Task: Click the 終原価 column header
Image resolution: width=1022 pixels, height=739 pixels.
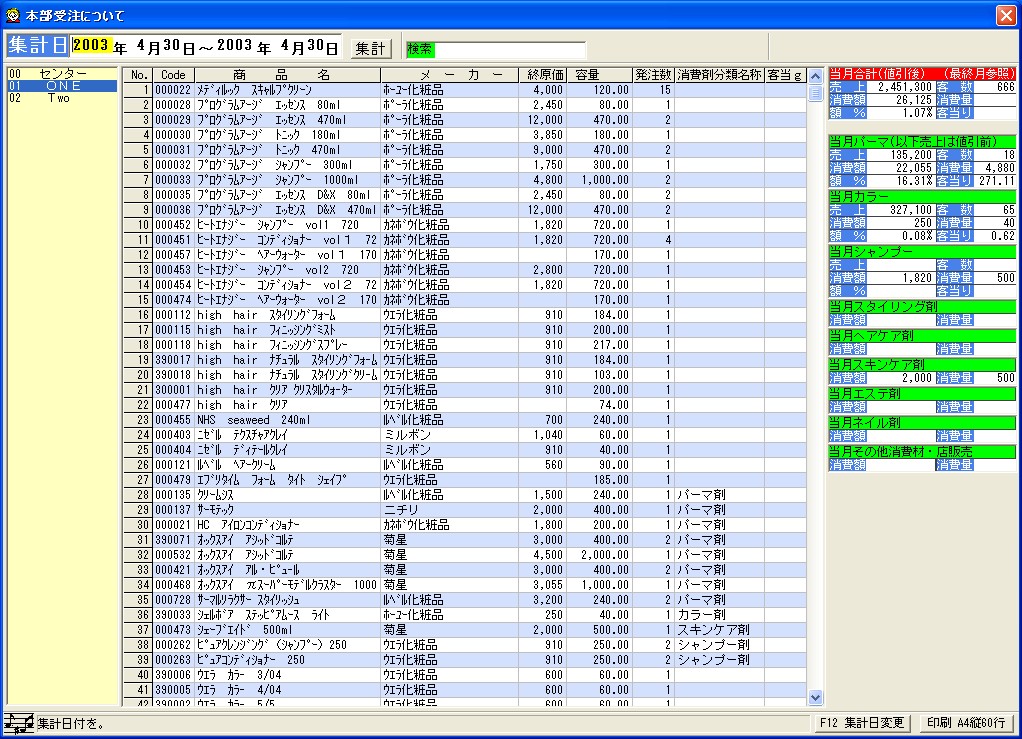Action: click(542, 75)
